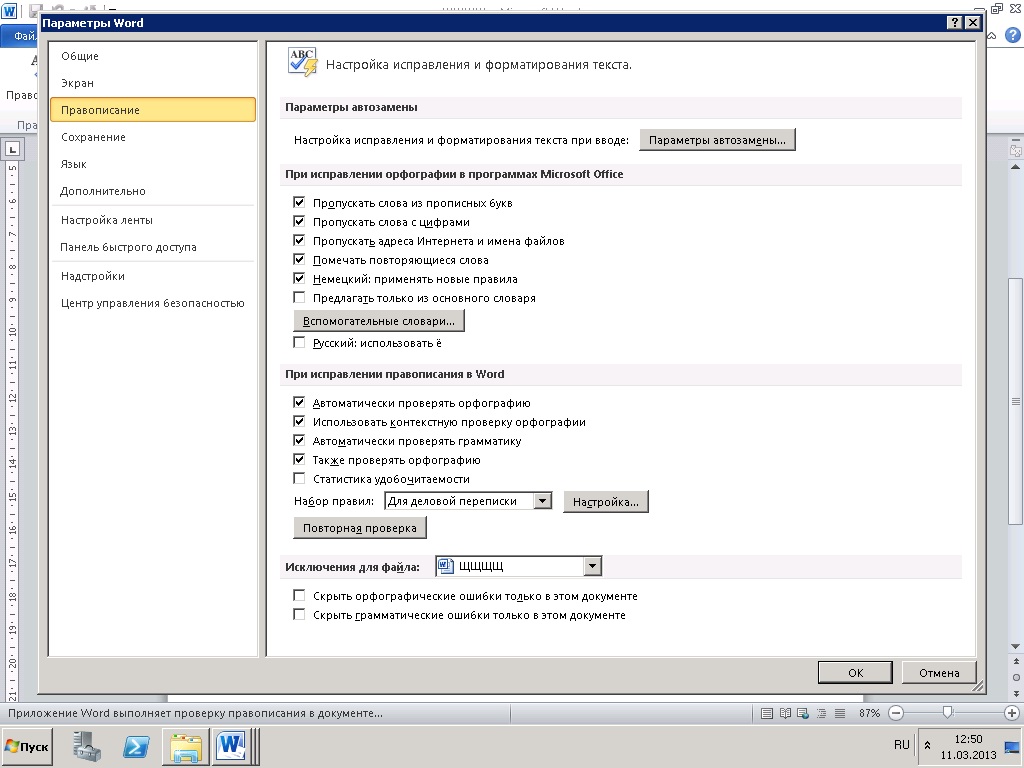1024x768 pixels.
Task: Switch to Full Screen Reading view icon
Action: [x=786, y=713]
